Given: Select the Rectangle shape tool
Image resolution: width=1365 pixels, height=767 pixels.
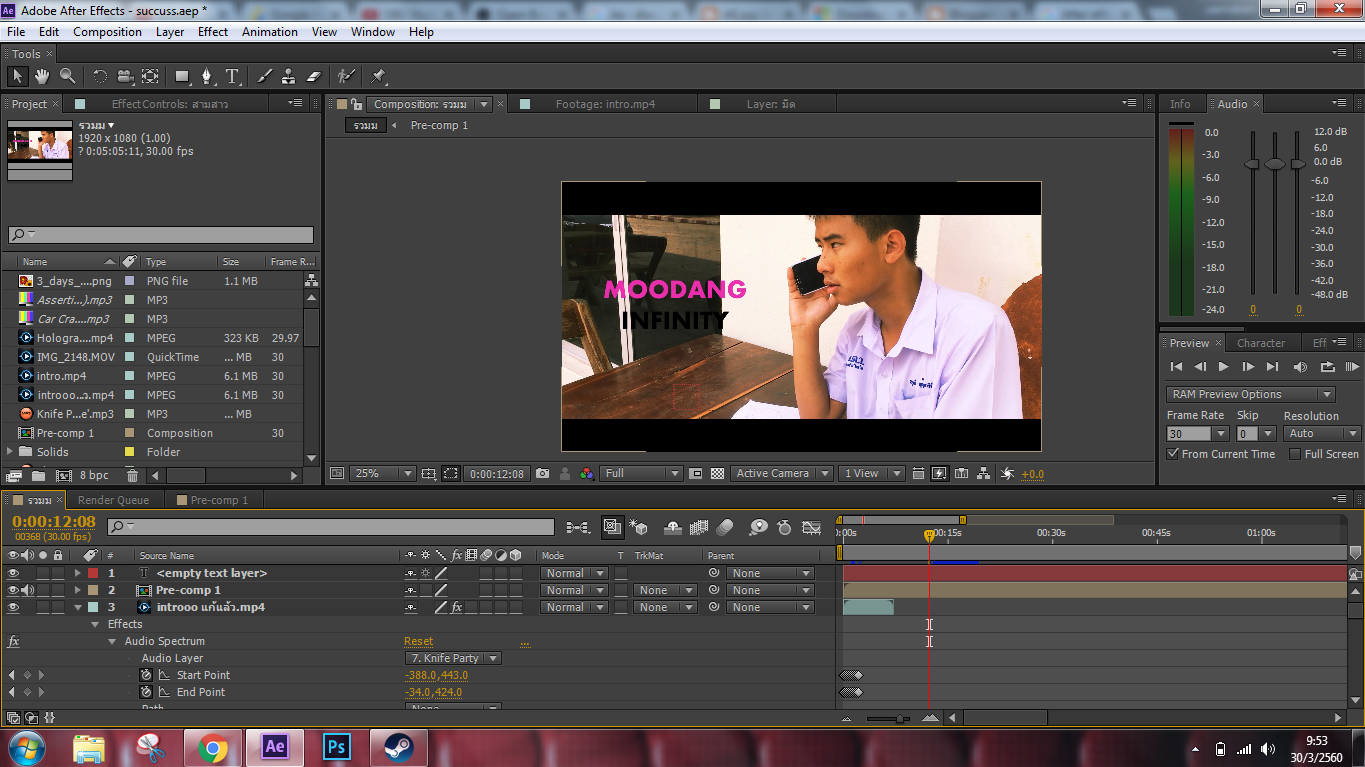Looking at the screenshot, I should (182, 76).
